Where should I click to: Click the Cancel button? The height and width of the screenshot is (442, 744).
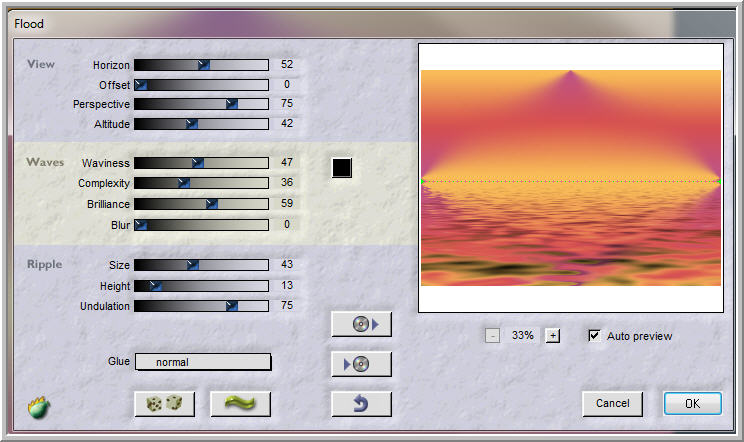(613, 404)
